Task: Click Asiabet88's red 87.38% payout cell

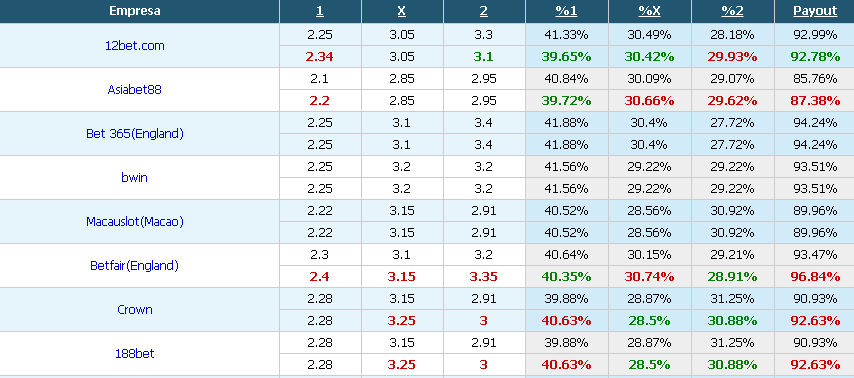Action: [815, 101]
